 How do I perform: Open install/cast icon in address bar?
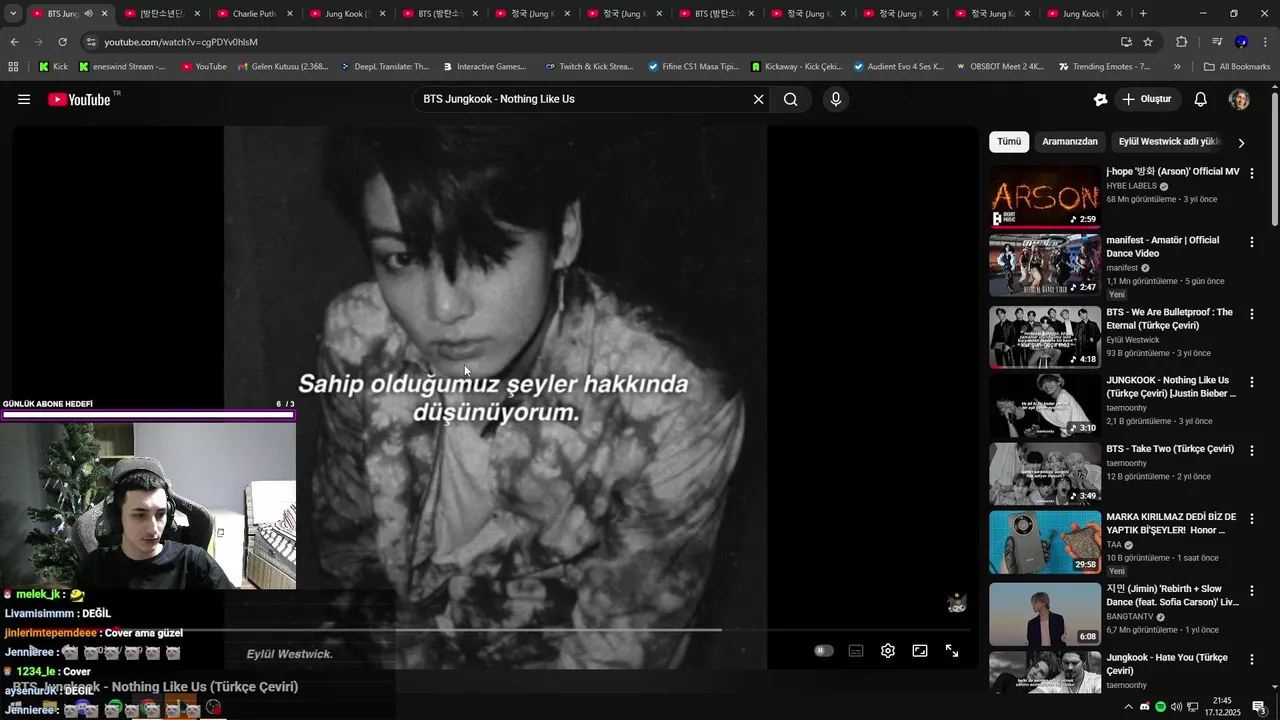coord(1126,42)
